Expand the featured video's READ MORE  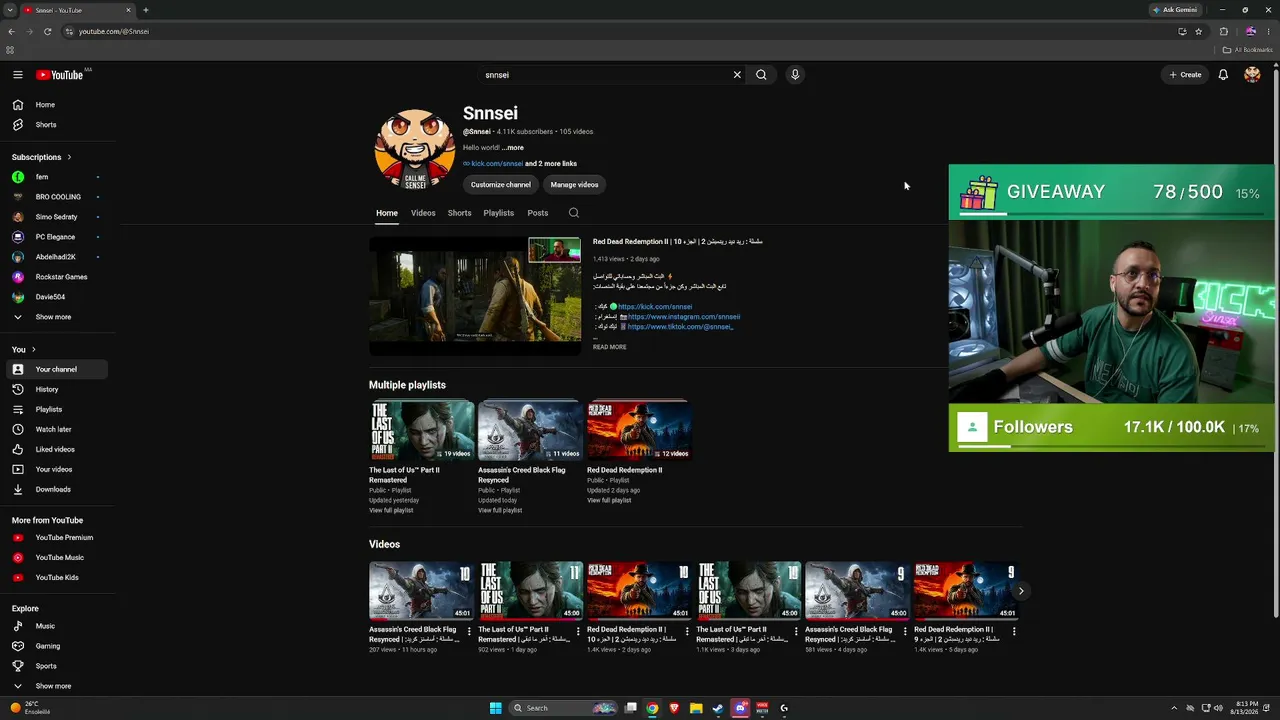point(609,347)
